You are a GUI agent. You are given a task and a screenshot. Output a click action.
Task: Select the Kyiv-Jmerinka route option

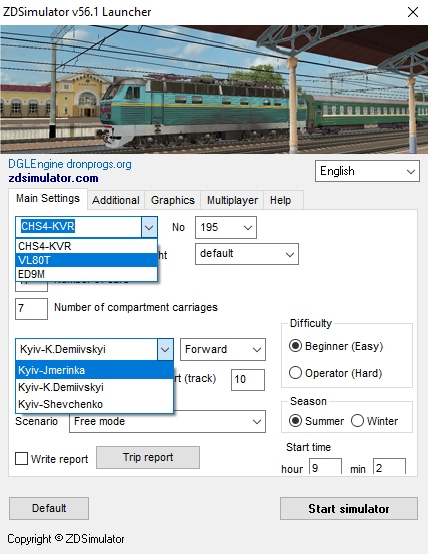[x=94, y=370]
